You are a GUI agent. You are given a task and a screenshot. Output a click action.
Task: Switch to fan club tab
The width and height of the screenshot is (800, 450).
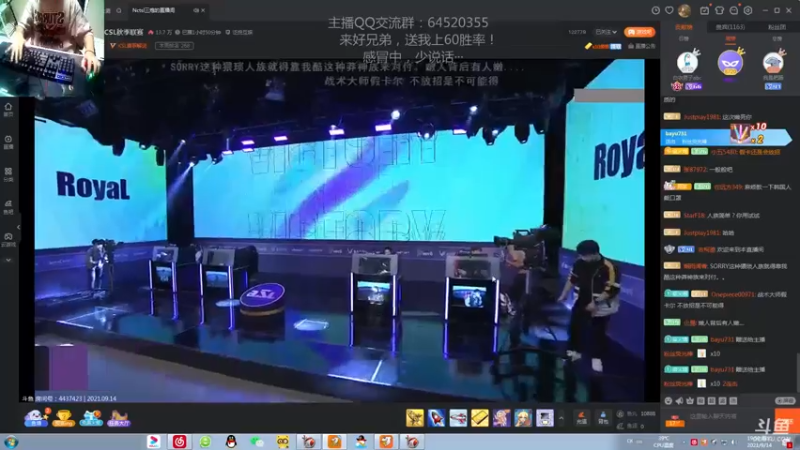[777, 27]
